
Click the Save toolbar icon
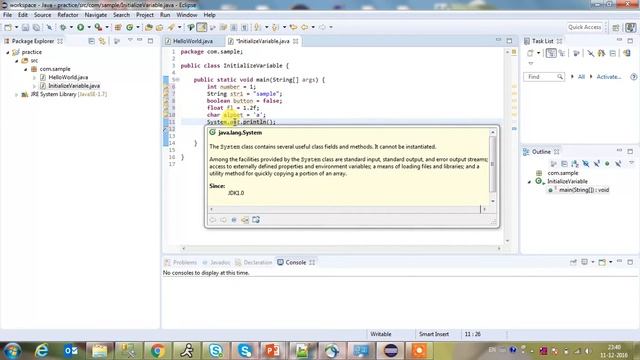tap(25, 27)
